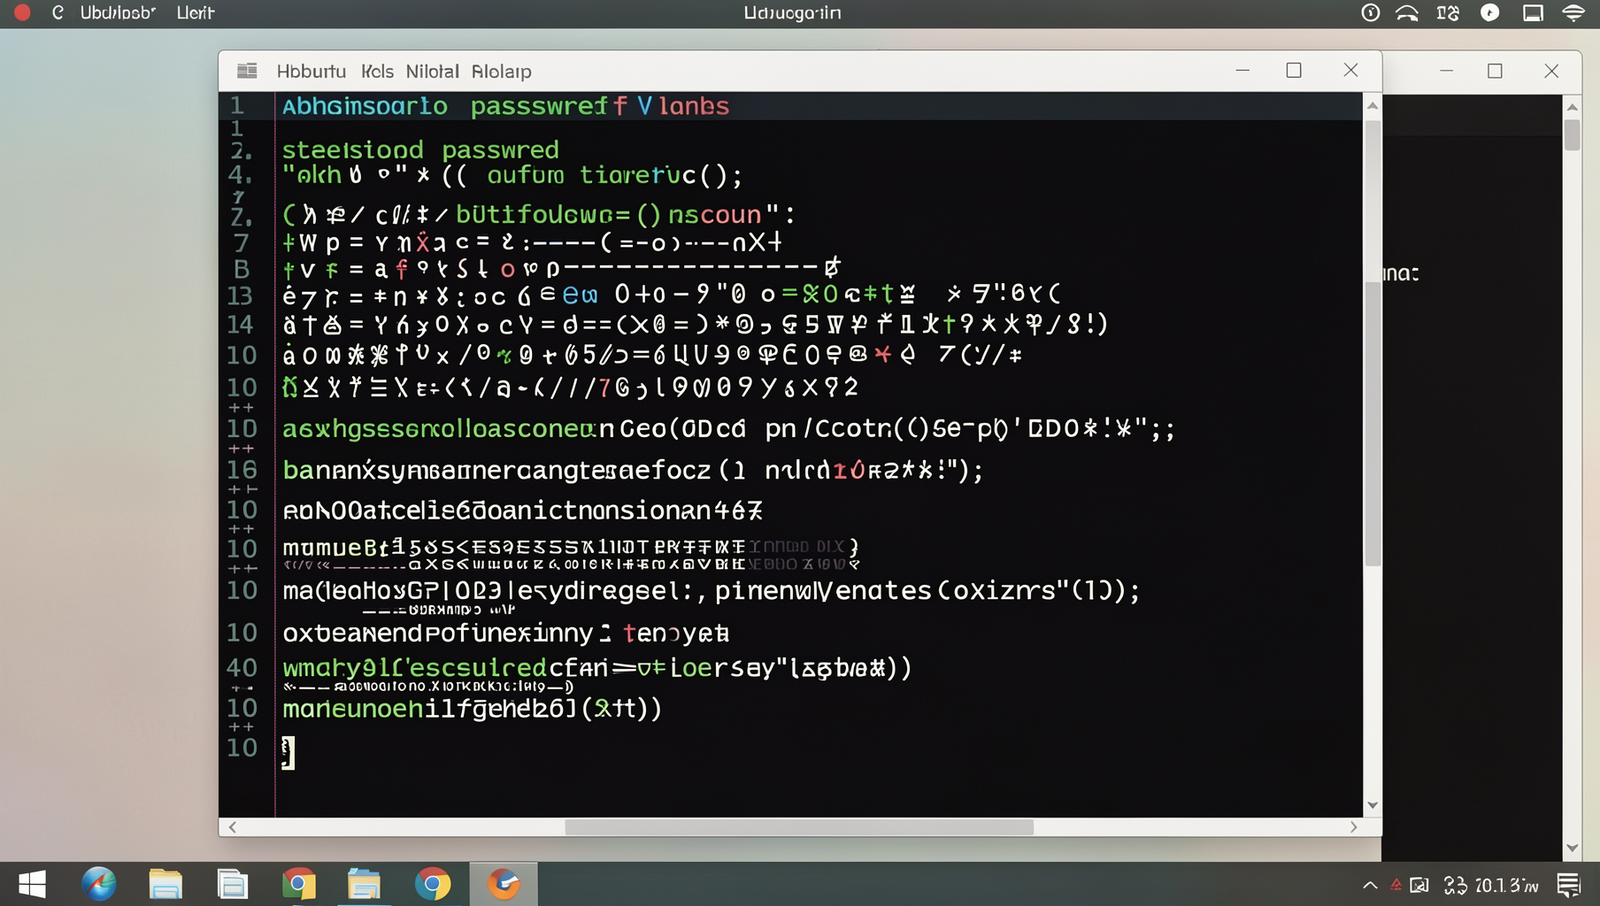Click the editor scrollbar up arrow
Viewport: 1600px width, 906px height.
pos(1372,105)
